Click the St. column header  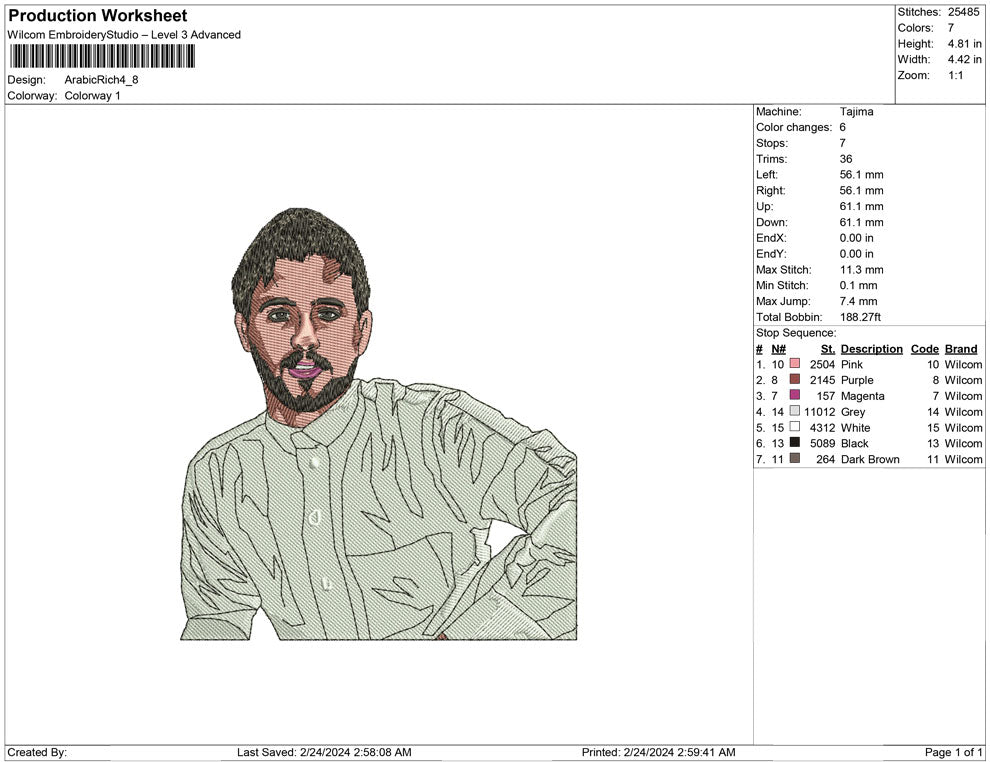point(827,349)
